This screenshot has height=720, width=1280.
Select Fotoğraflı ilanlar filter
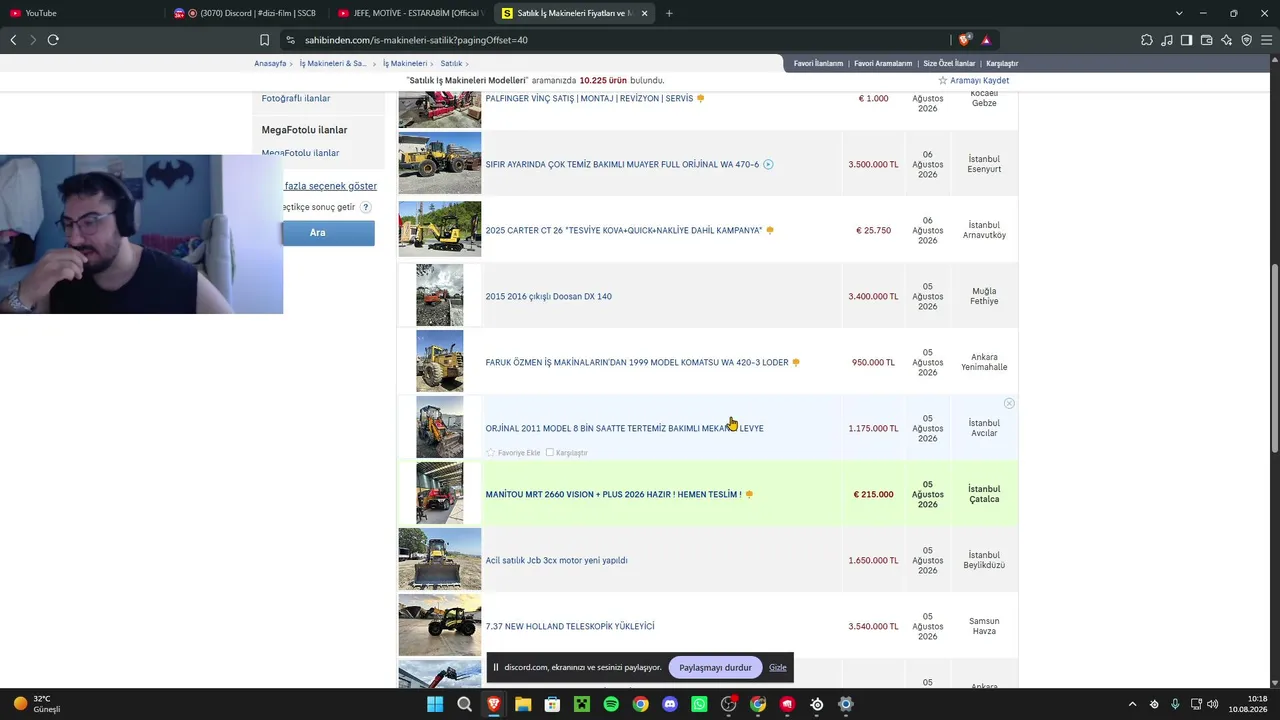click(296, 98)
